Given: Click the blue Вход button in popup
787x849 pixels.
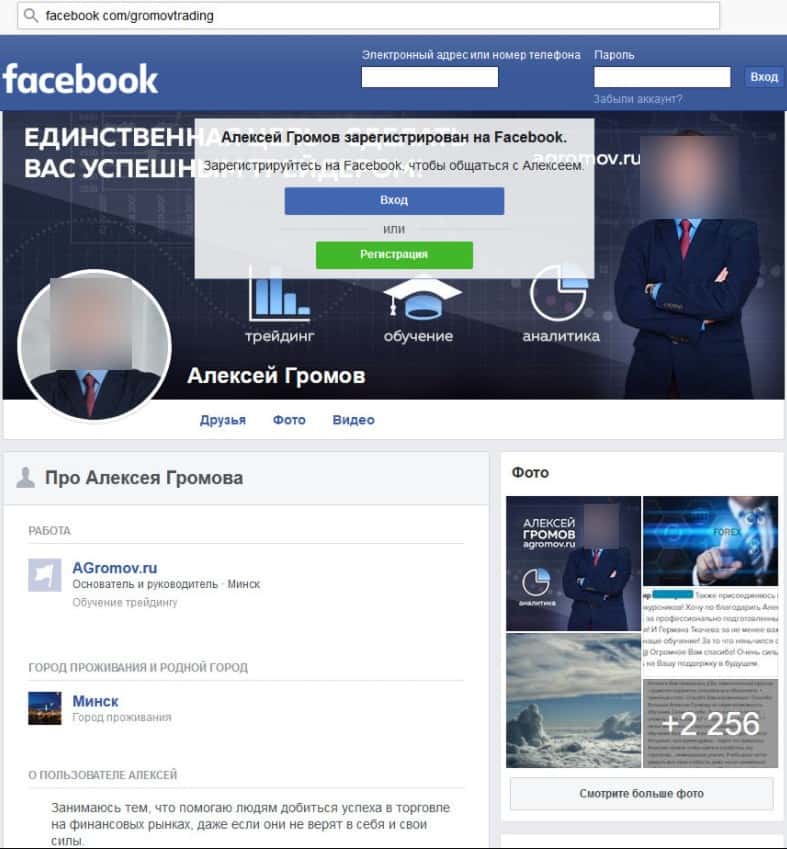Looking at the screenshot, I should 394,201.
